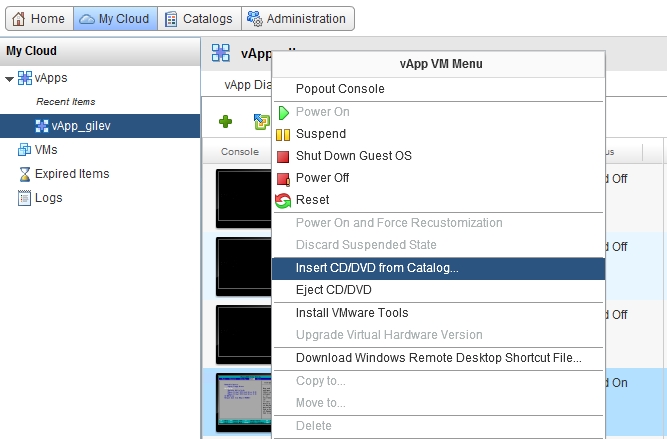Click the vApps icon in the tree
This screenshot has width=667, height=439.
pos(25,78)
